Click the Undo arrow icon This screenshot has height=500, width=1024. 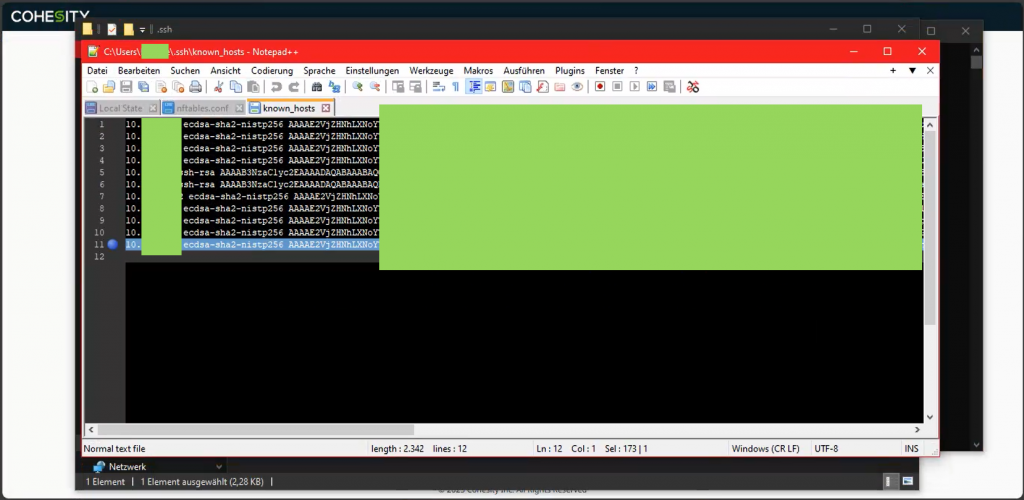[x=276, y=87]
